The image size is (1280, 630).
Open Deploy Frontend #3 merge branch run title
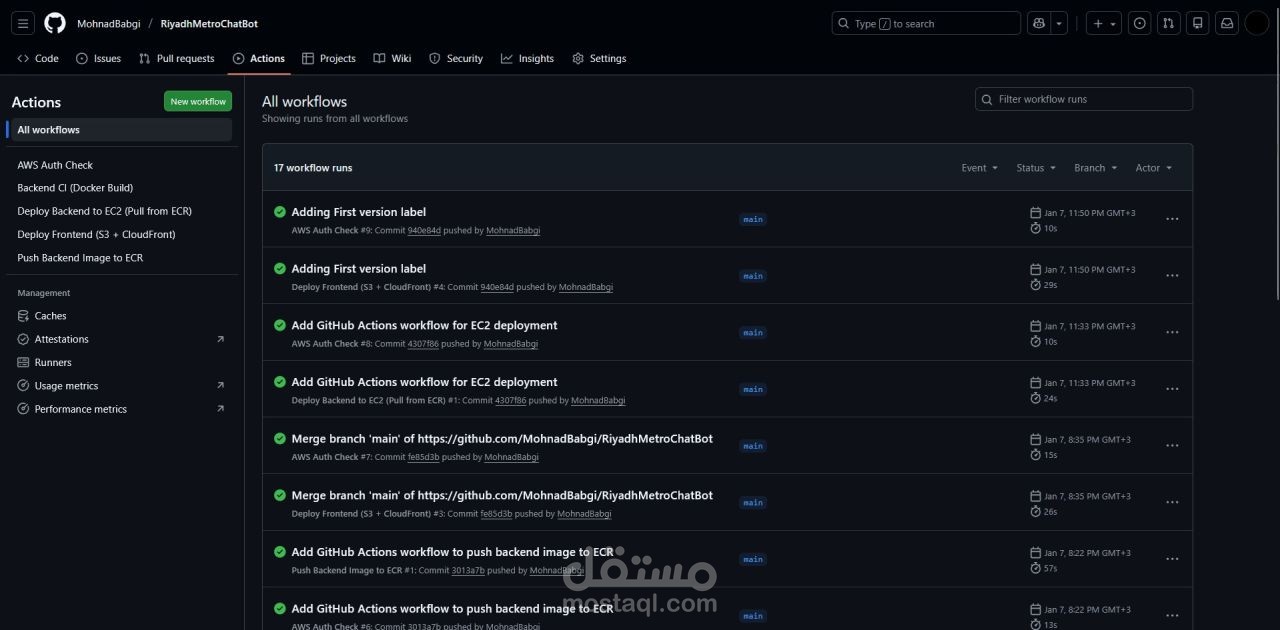pyautogui.click(x=502, y=496)
